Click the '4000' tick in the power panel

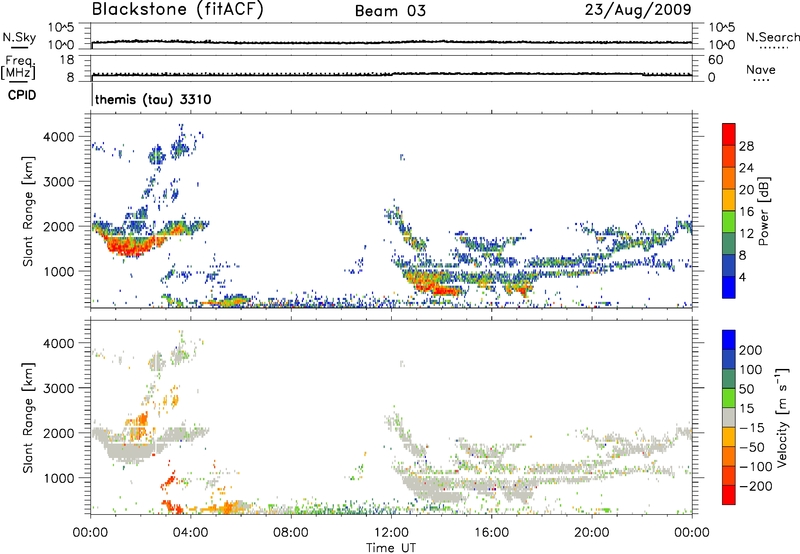(59, 137)
